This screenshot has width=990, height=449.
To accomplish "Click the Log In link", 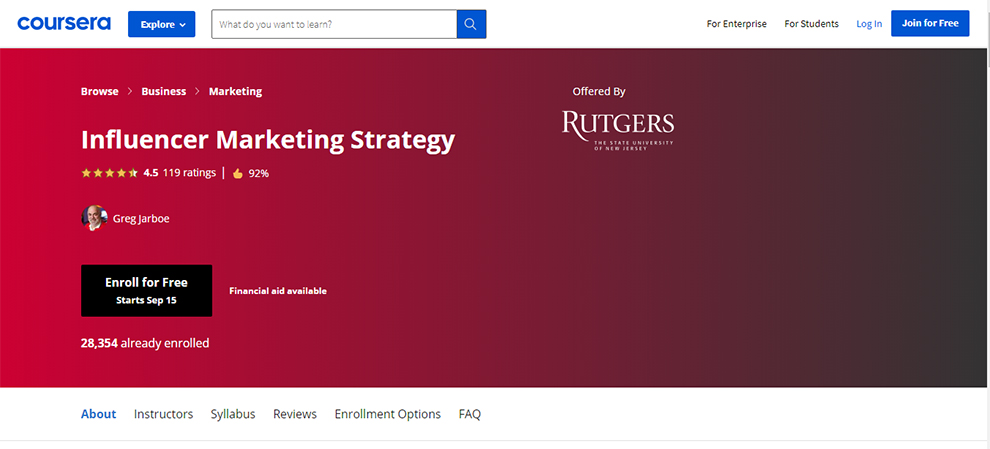I will point(869,24).
